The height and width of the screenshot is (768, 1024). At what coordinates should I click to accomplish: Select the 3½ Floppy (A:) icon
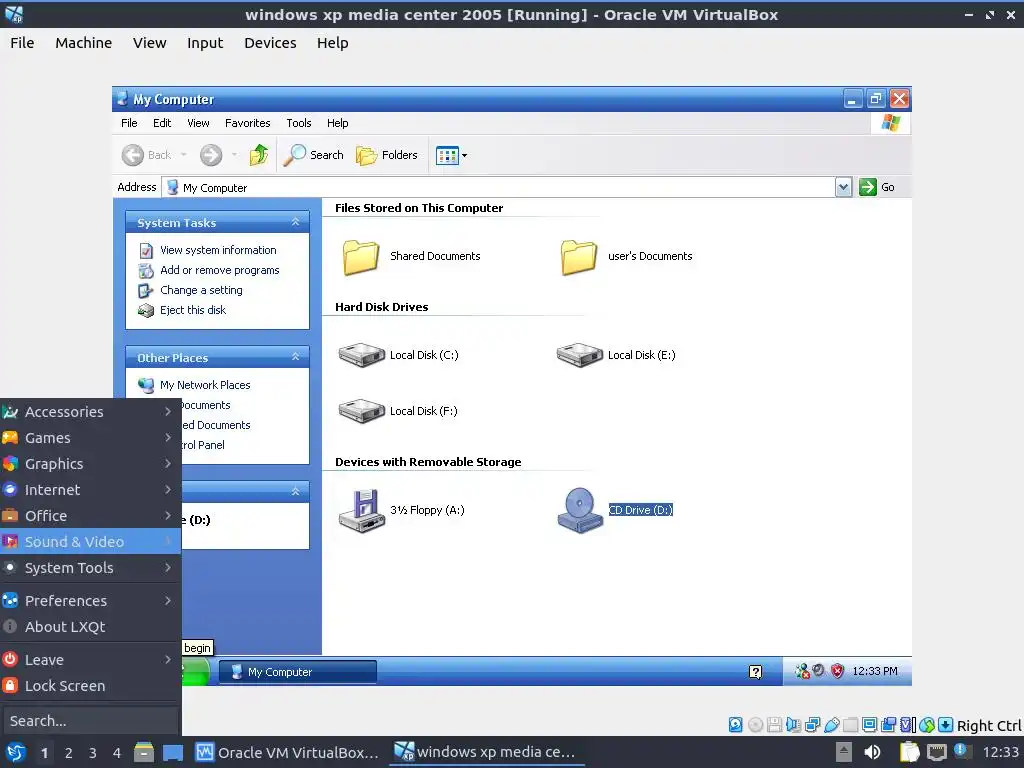pos(362,511)
